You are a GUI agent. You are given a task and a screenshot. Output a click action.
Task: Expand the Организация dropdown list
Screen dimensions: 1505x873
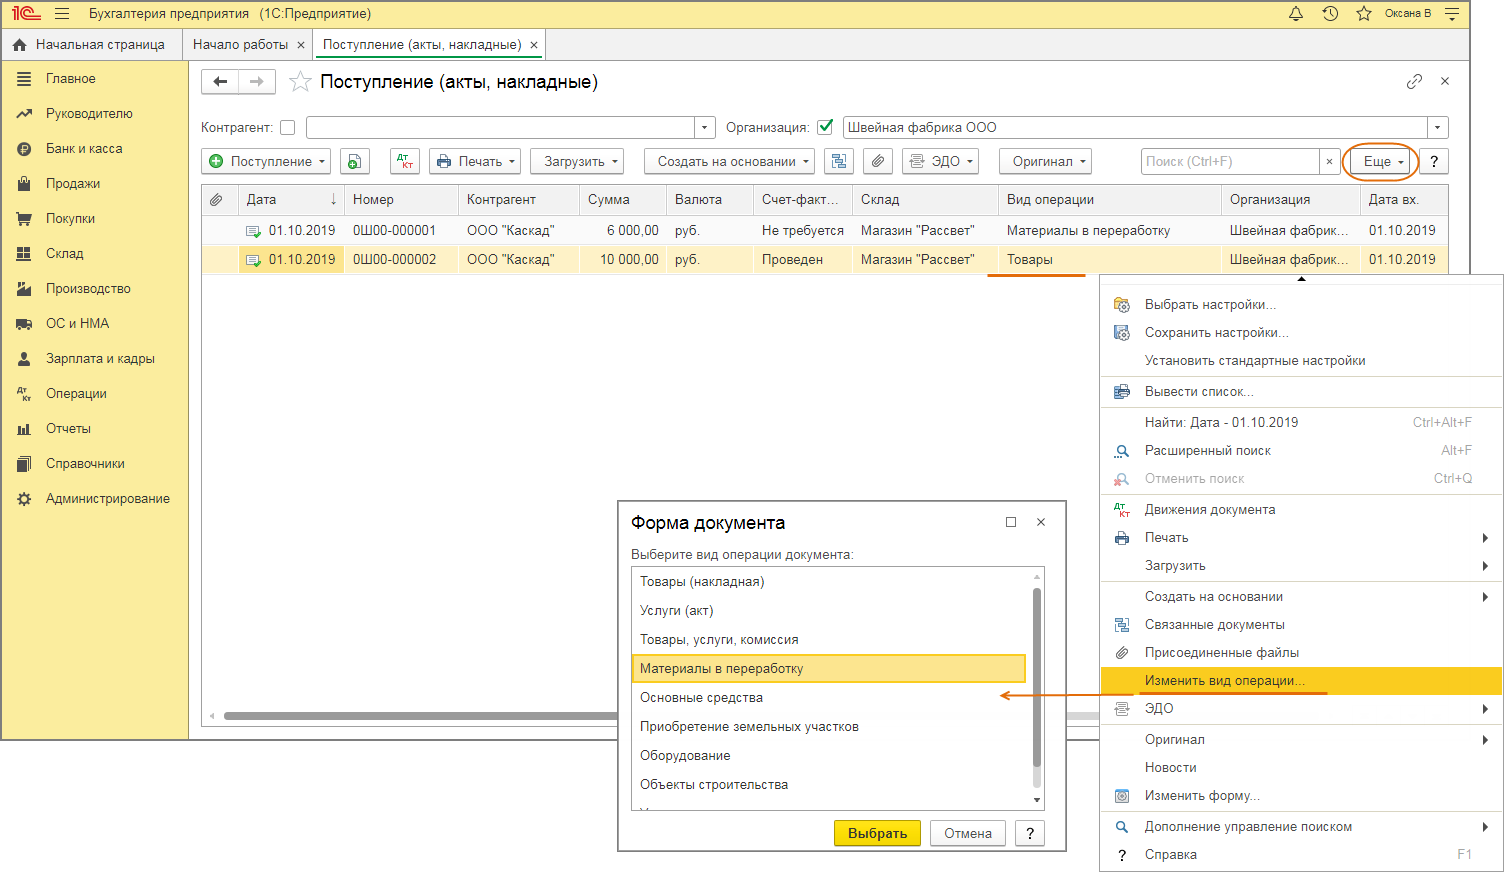pos(1438,127)
